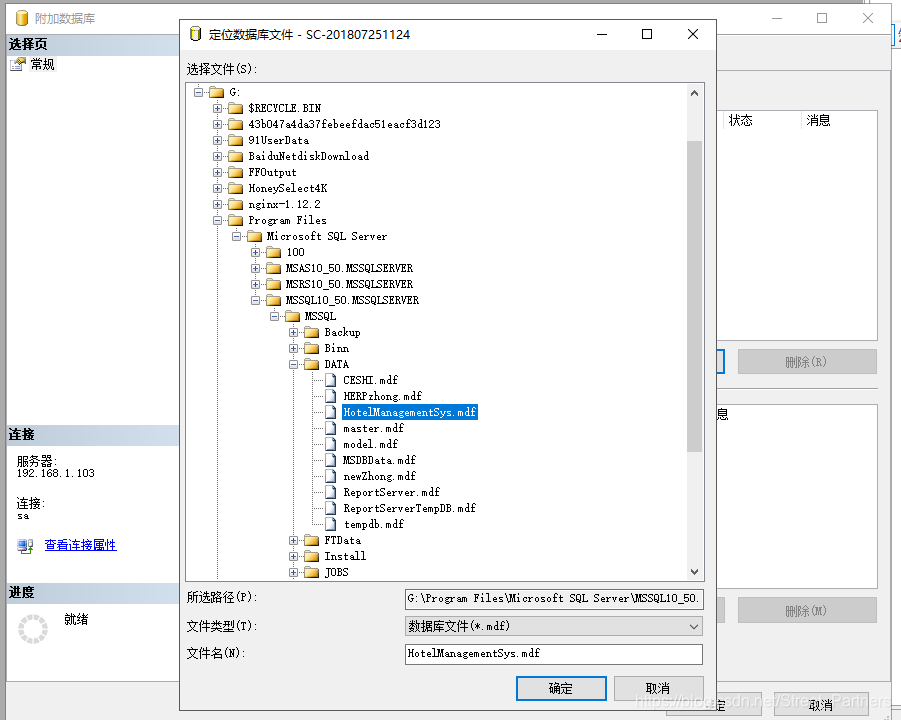
Task: Select the folder name Microsoft SQL Server
Action: [x=327, y=236]
